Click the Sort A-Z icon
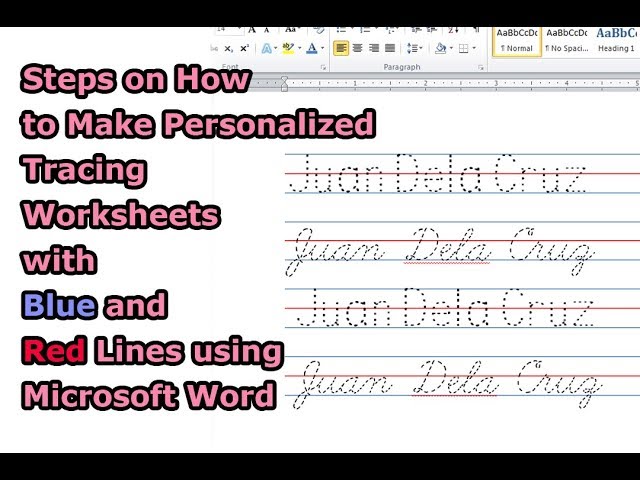Viewport: 640px width, 480px height. click(453, 30)
